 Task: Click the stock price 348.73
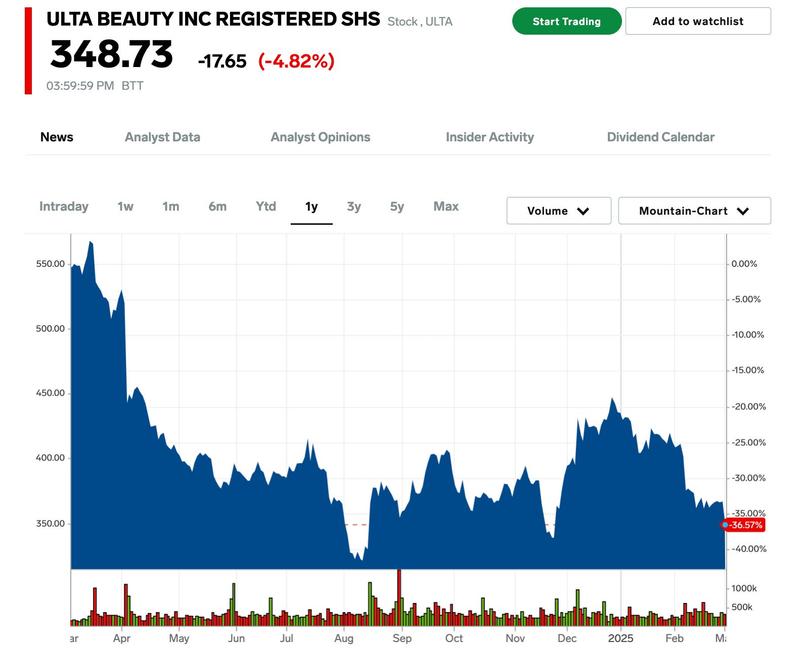click(111, 54)
